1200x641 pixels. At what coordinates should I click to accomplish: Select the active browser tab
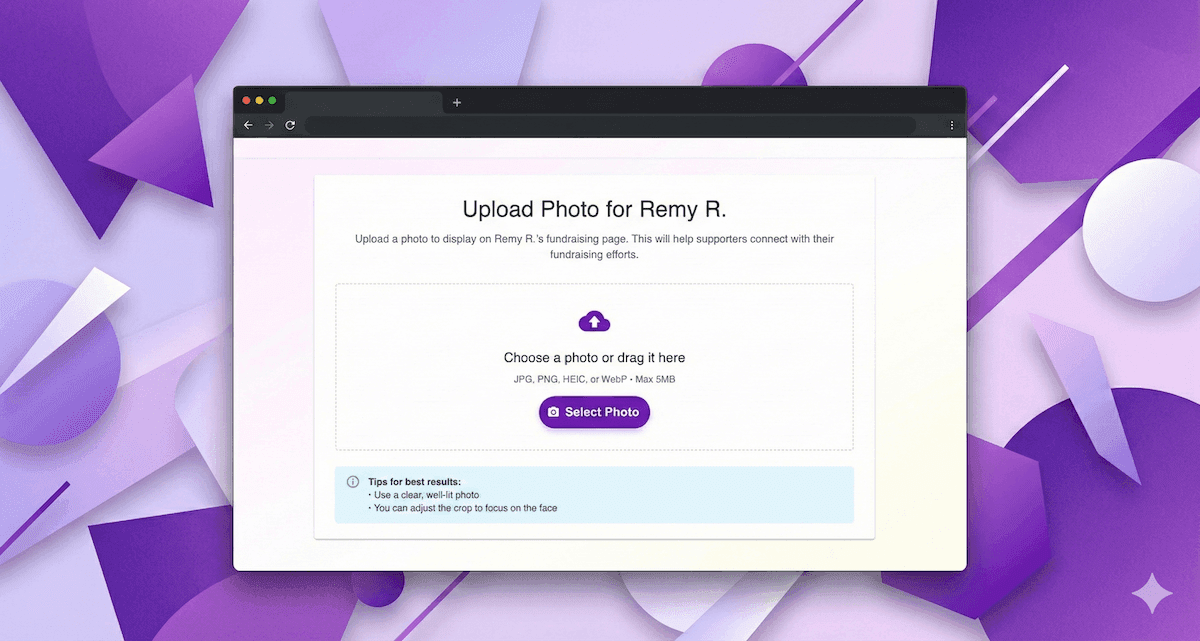tap(364, 102)
